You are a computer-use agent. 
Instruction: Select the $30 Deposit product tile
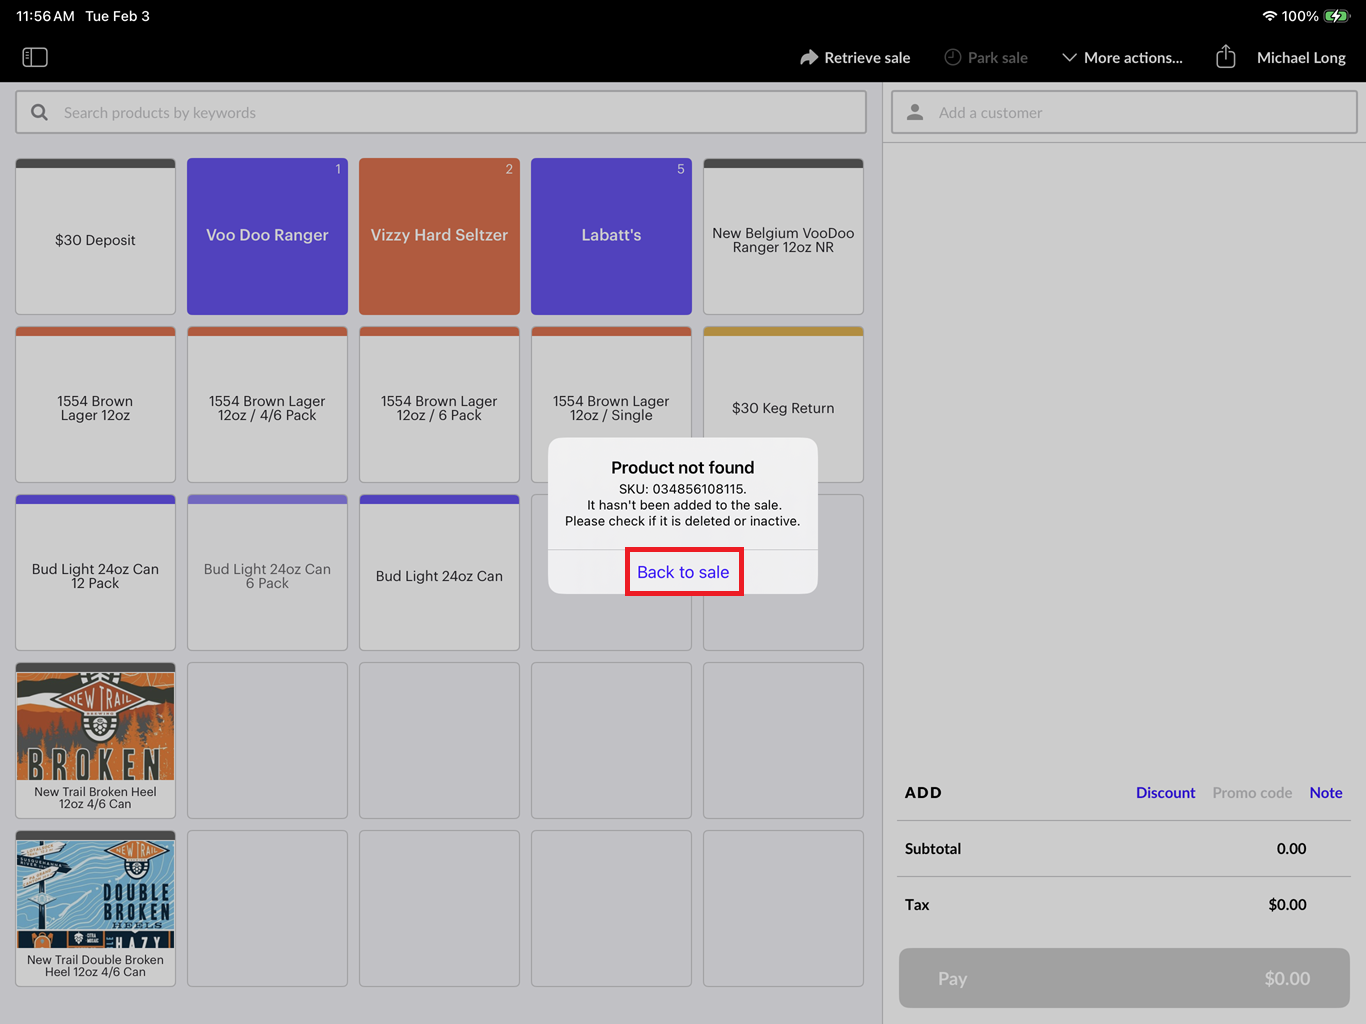[x=95, y=237]
